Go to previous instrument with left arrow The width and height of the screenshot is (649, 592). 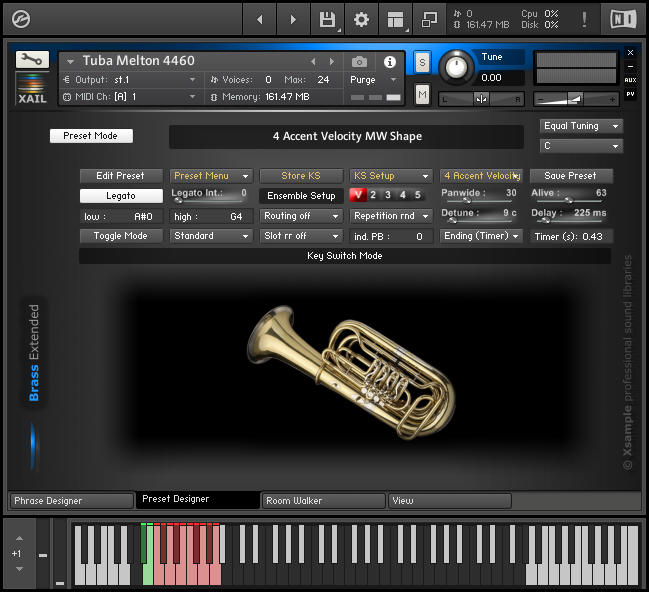pos(260,19)
